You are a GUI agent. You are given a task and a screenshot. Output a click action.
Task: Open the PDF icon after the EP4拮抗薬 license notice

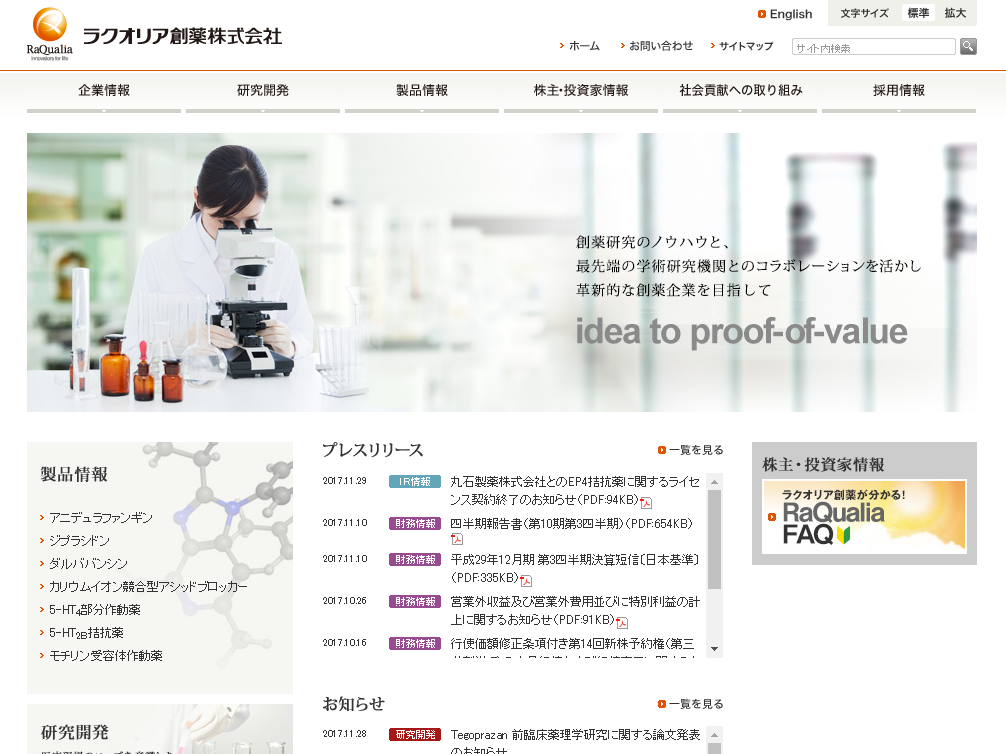(x=646, y=502)
